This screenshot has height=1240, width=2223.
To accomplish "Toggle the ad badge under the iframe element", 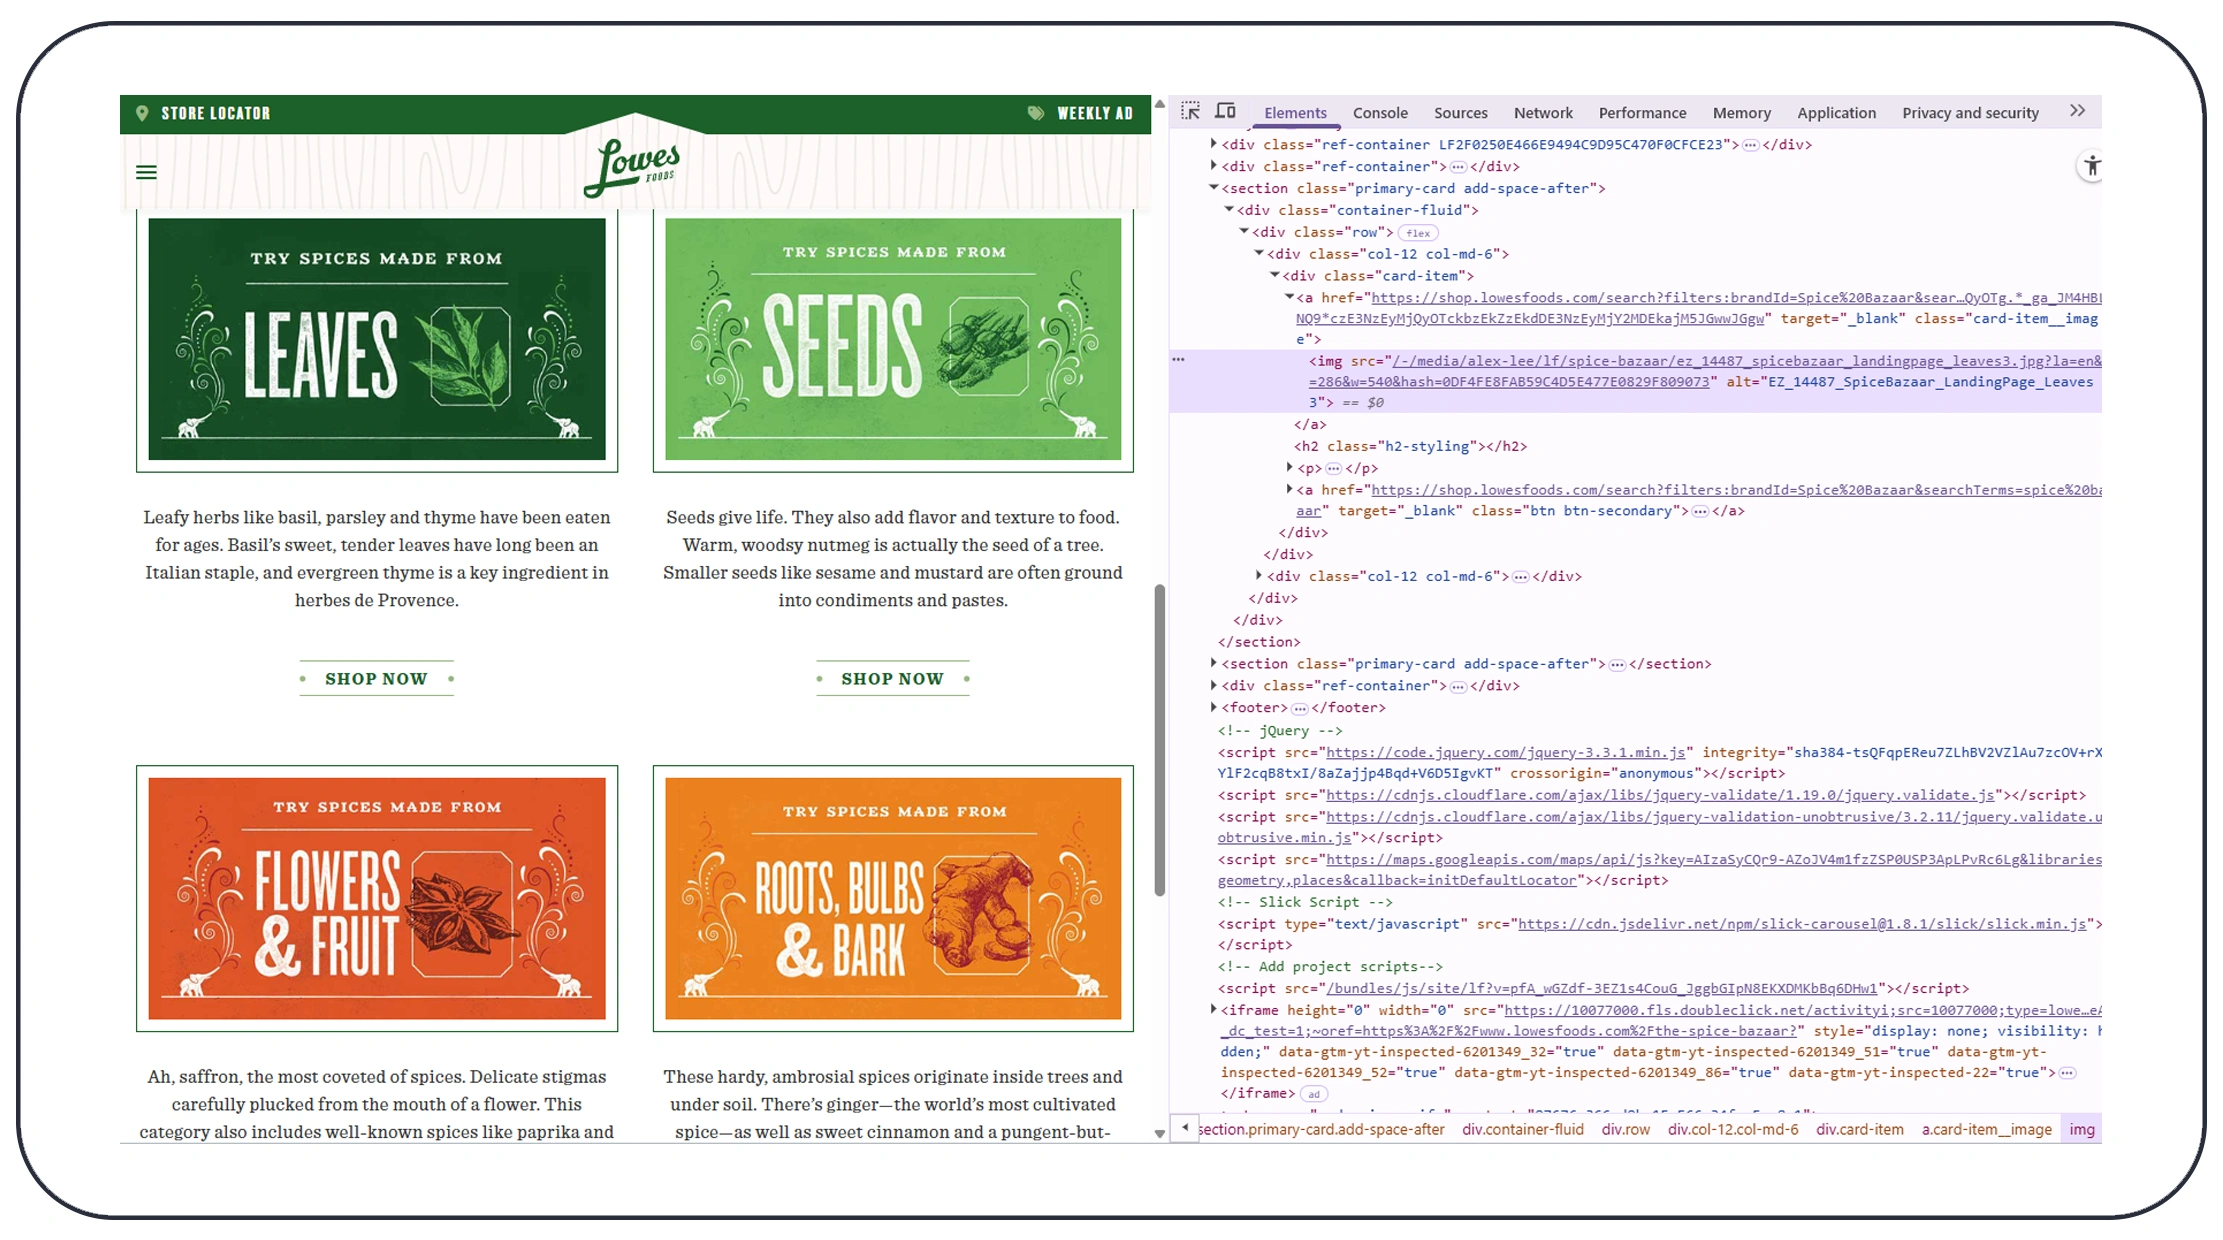I will [x=1313, y=1094].
